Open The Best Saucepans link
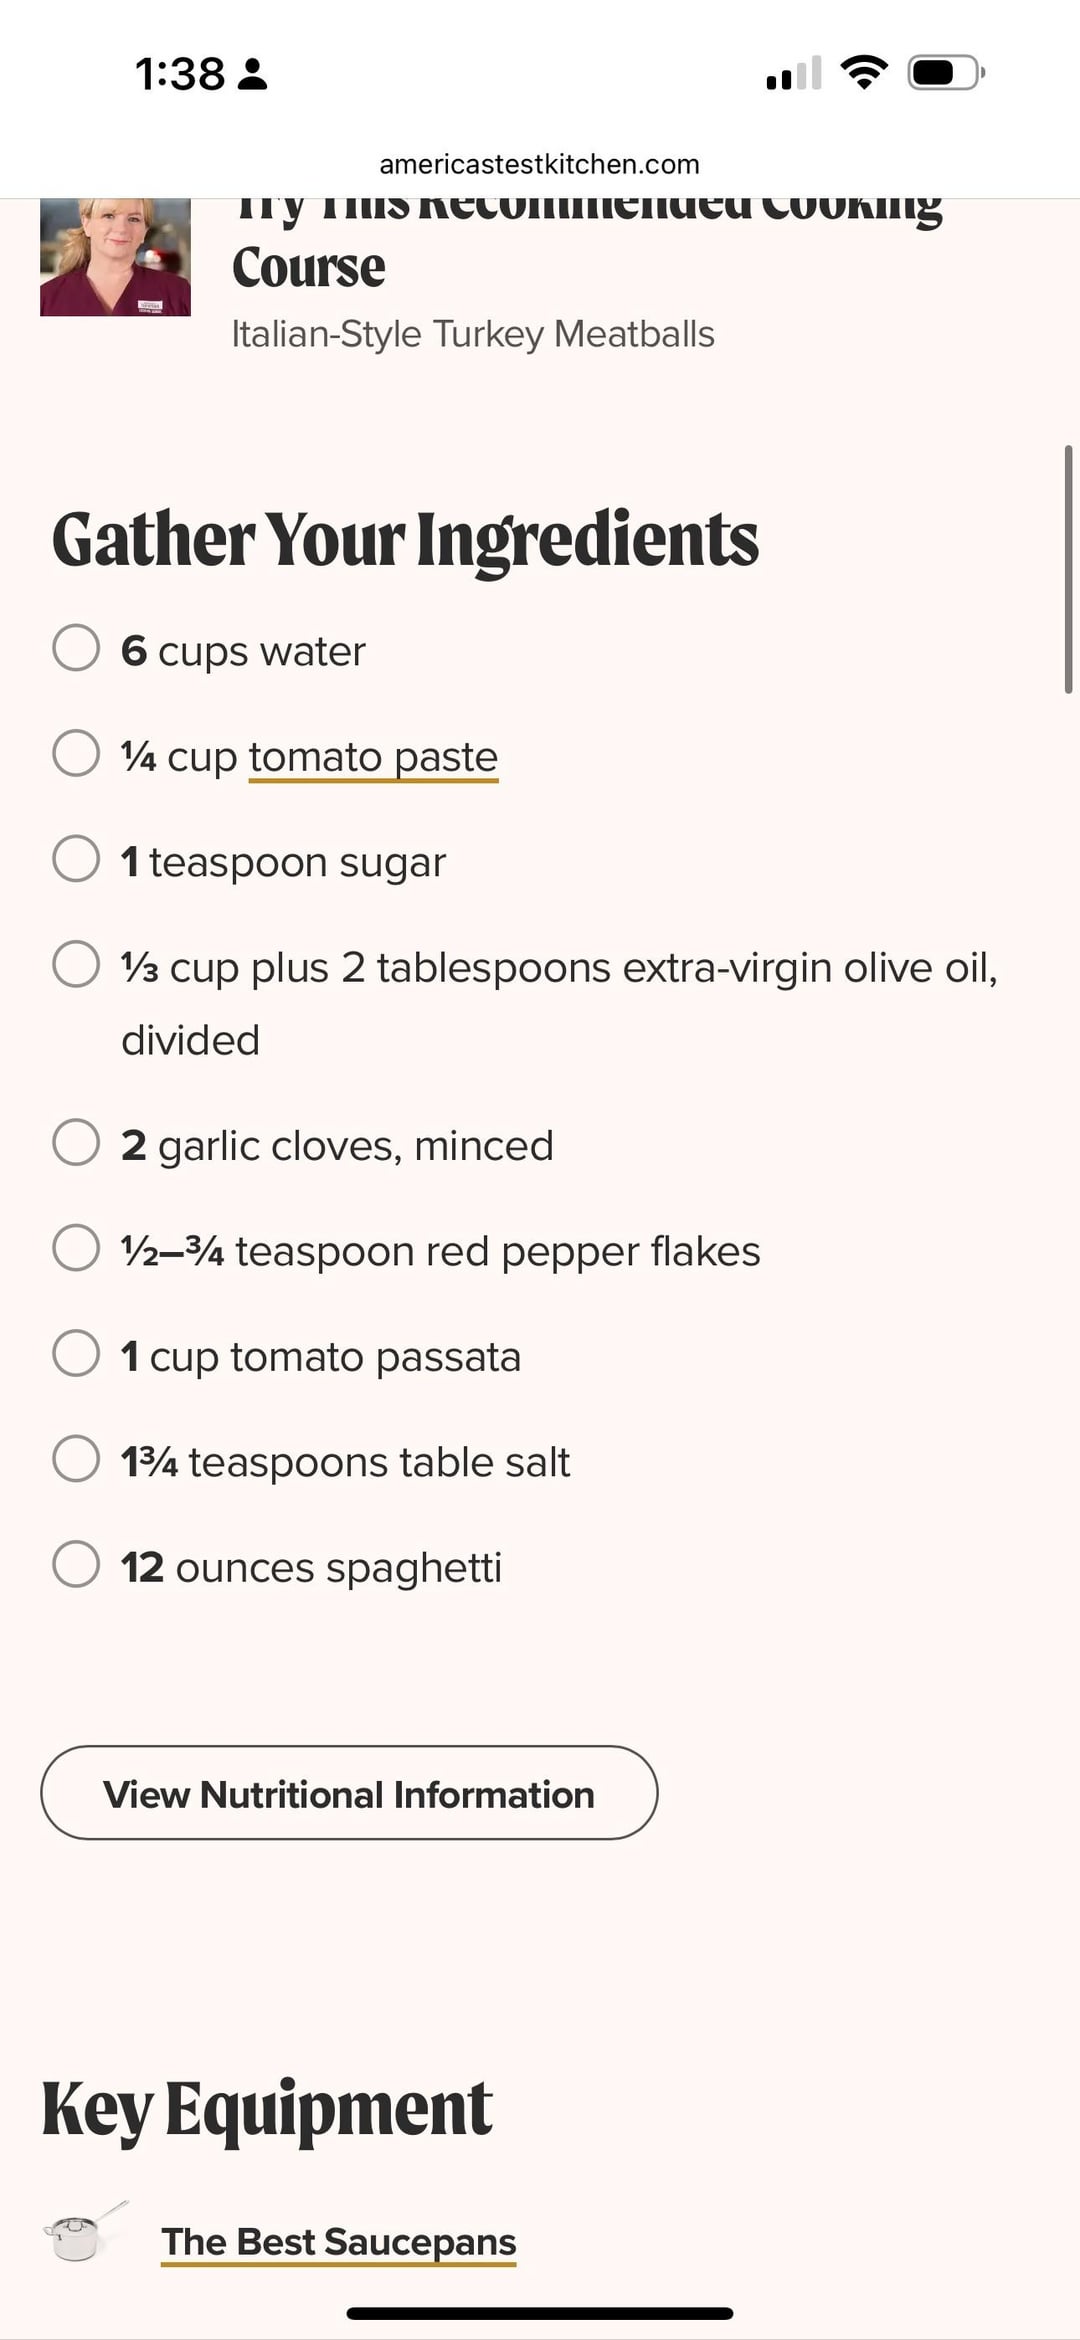Image resolution: width=1080 pixels, height=2340 pixels. coord(338,2241)
